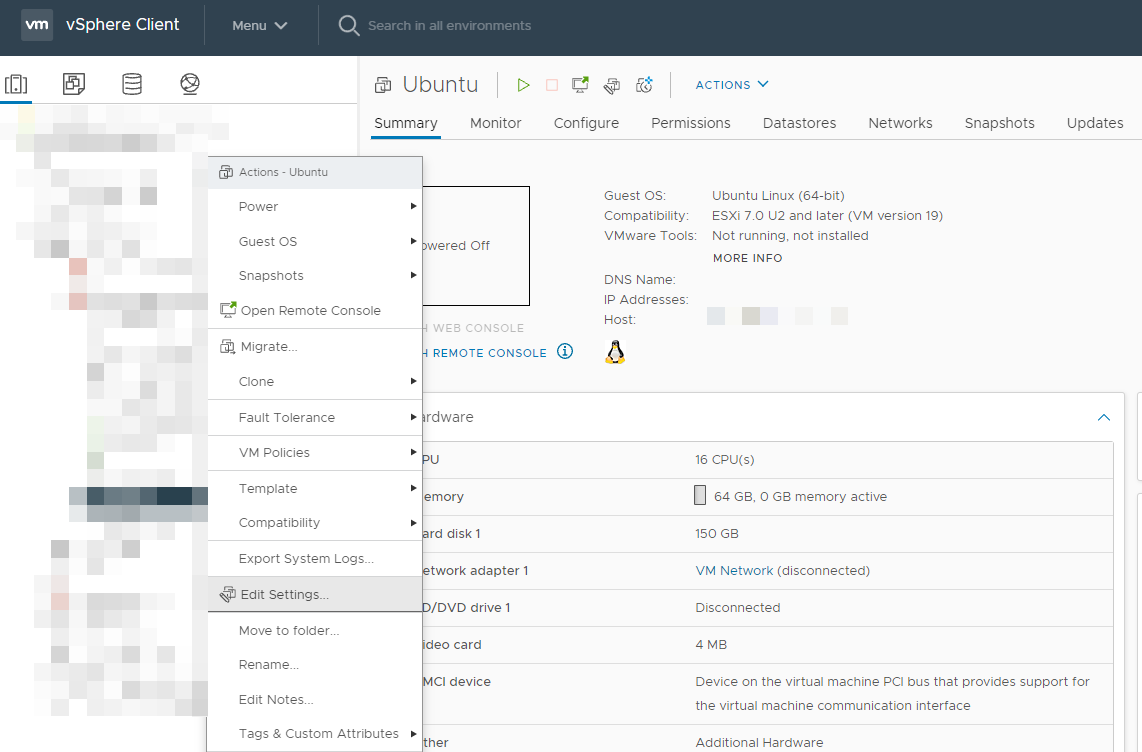
Task: Select Migrate from the context menu
Action: click(268, 346)
